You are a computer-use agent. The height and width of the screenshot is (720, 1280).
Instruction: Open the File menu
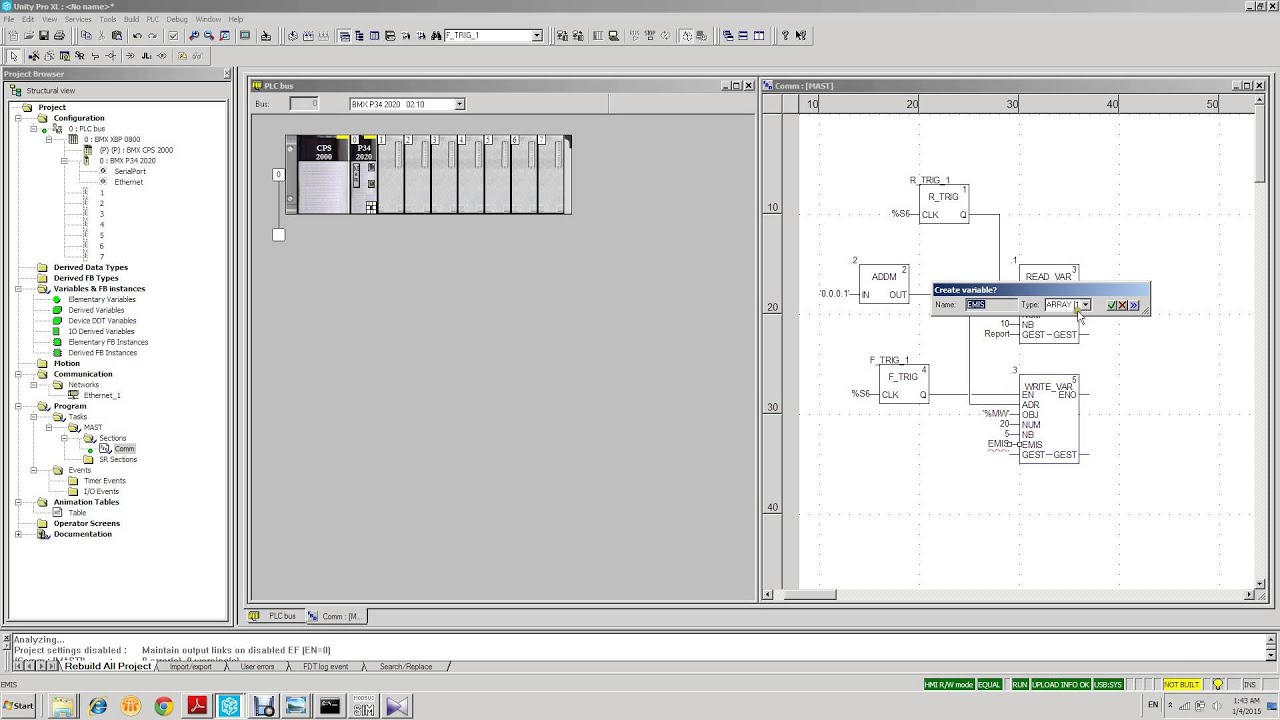(9, 19)
